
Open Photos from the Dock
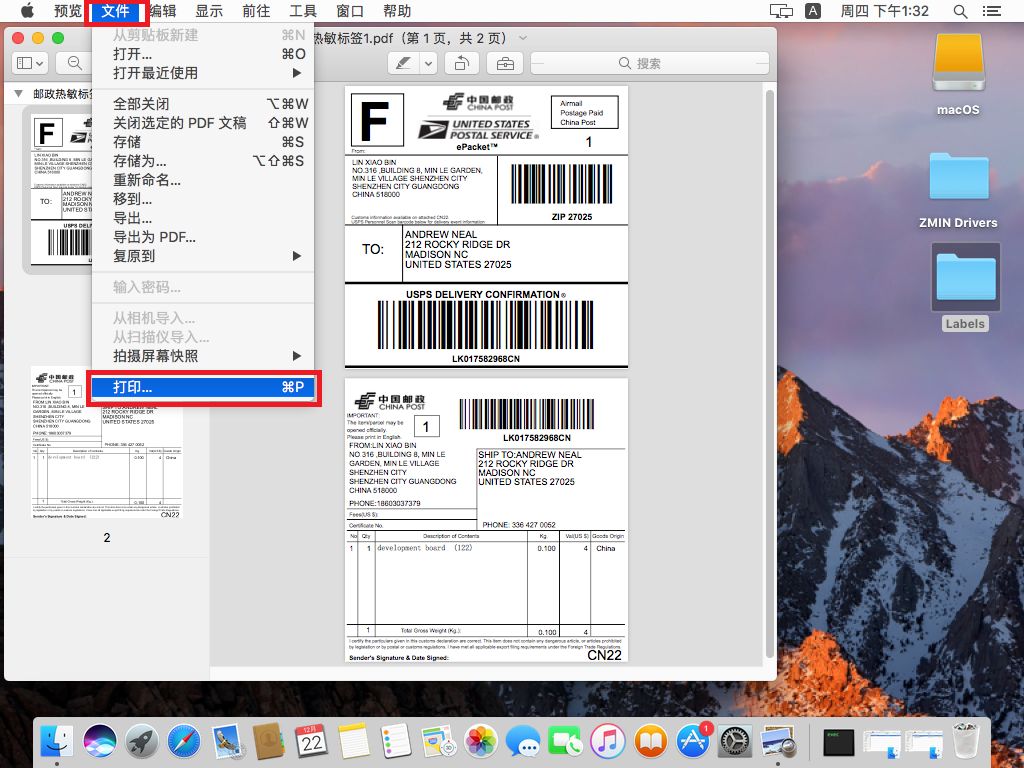(481, 741)
